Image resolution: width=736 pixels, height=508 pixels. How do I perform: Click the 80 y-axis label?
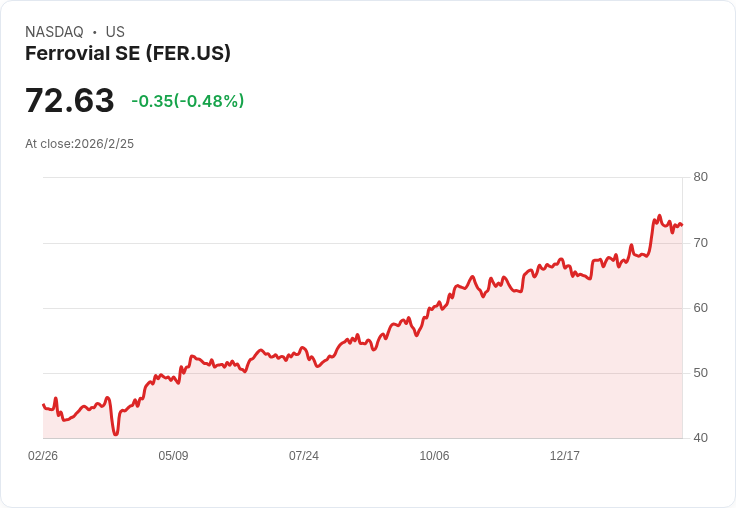pos(700,177)
